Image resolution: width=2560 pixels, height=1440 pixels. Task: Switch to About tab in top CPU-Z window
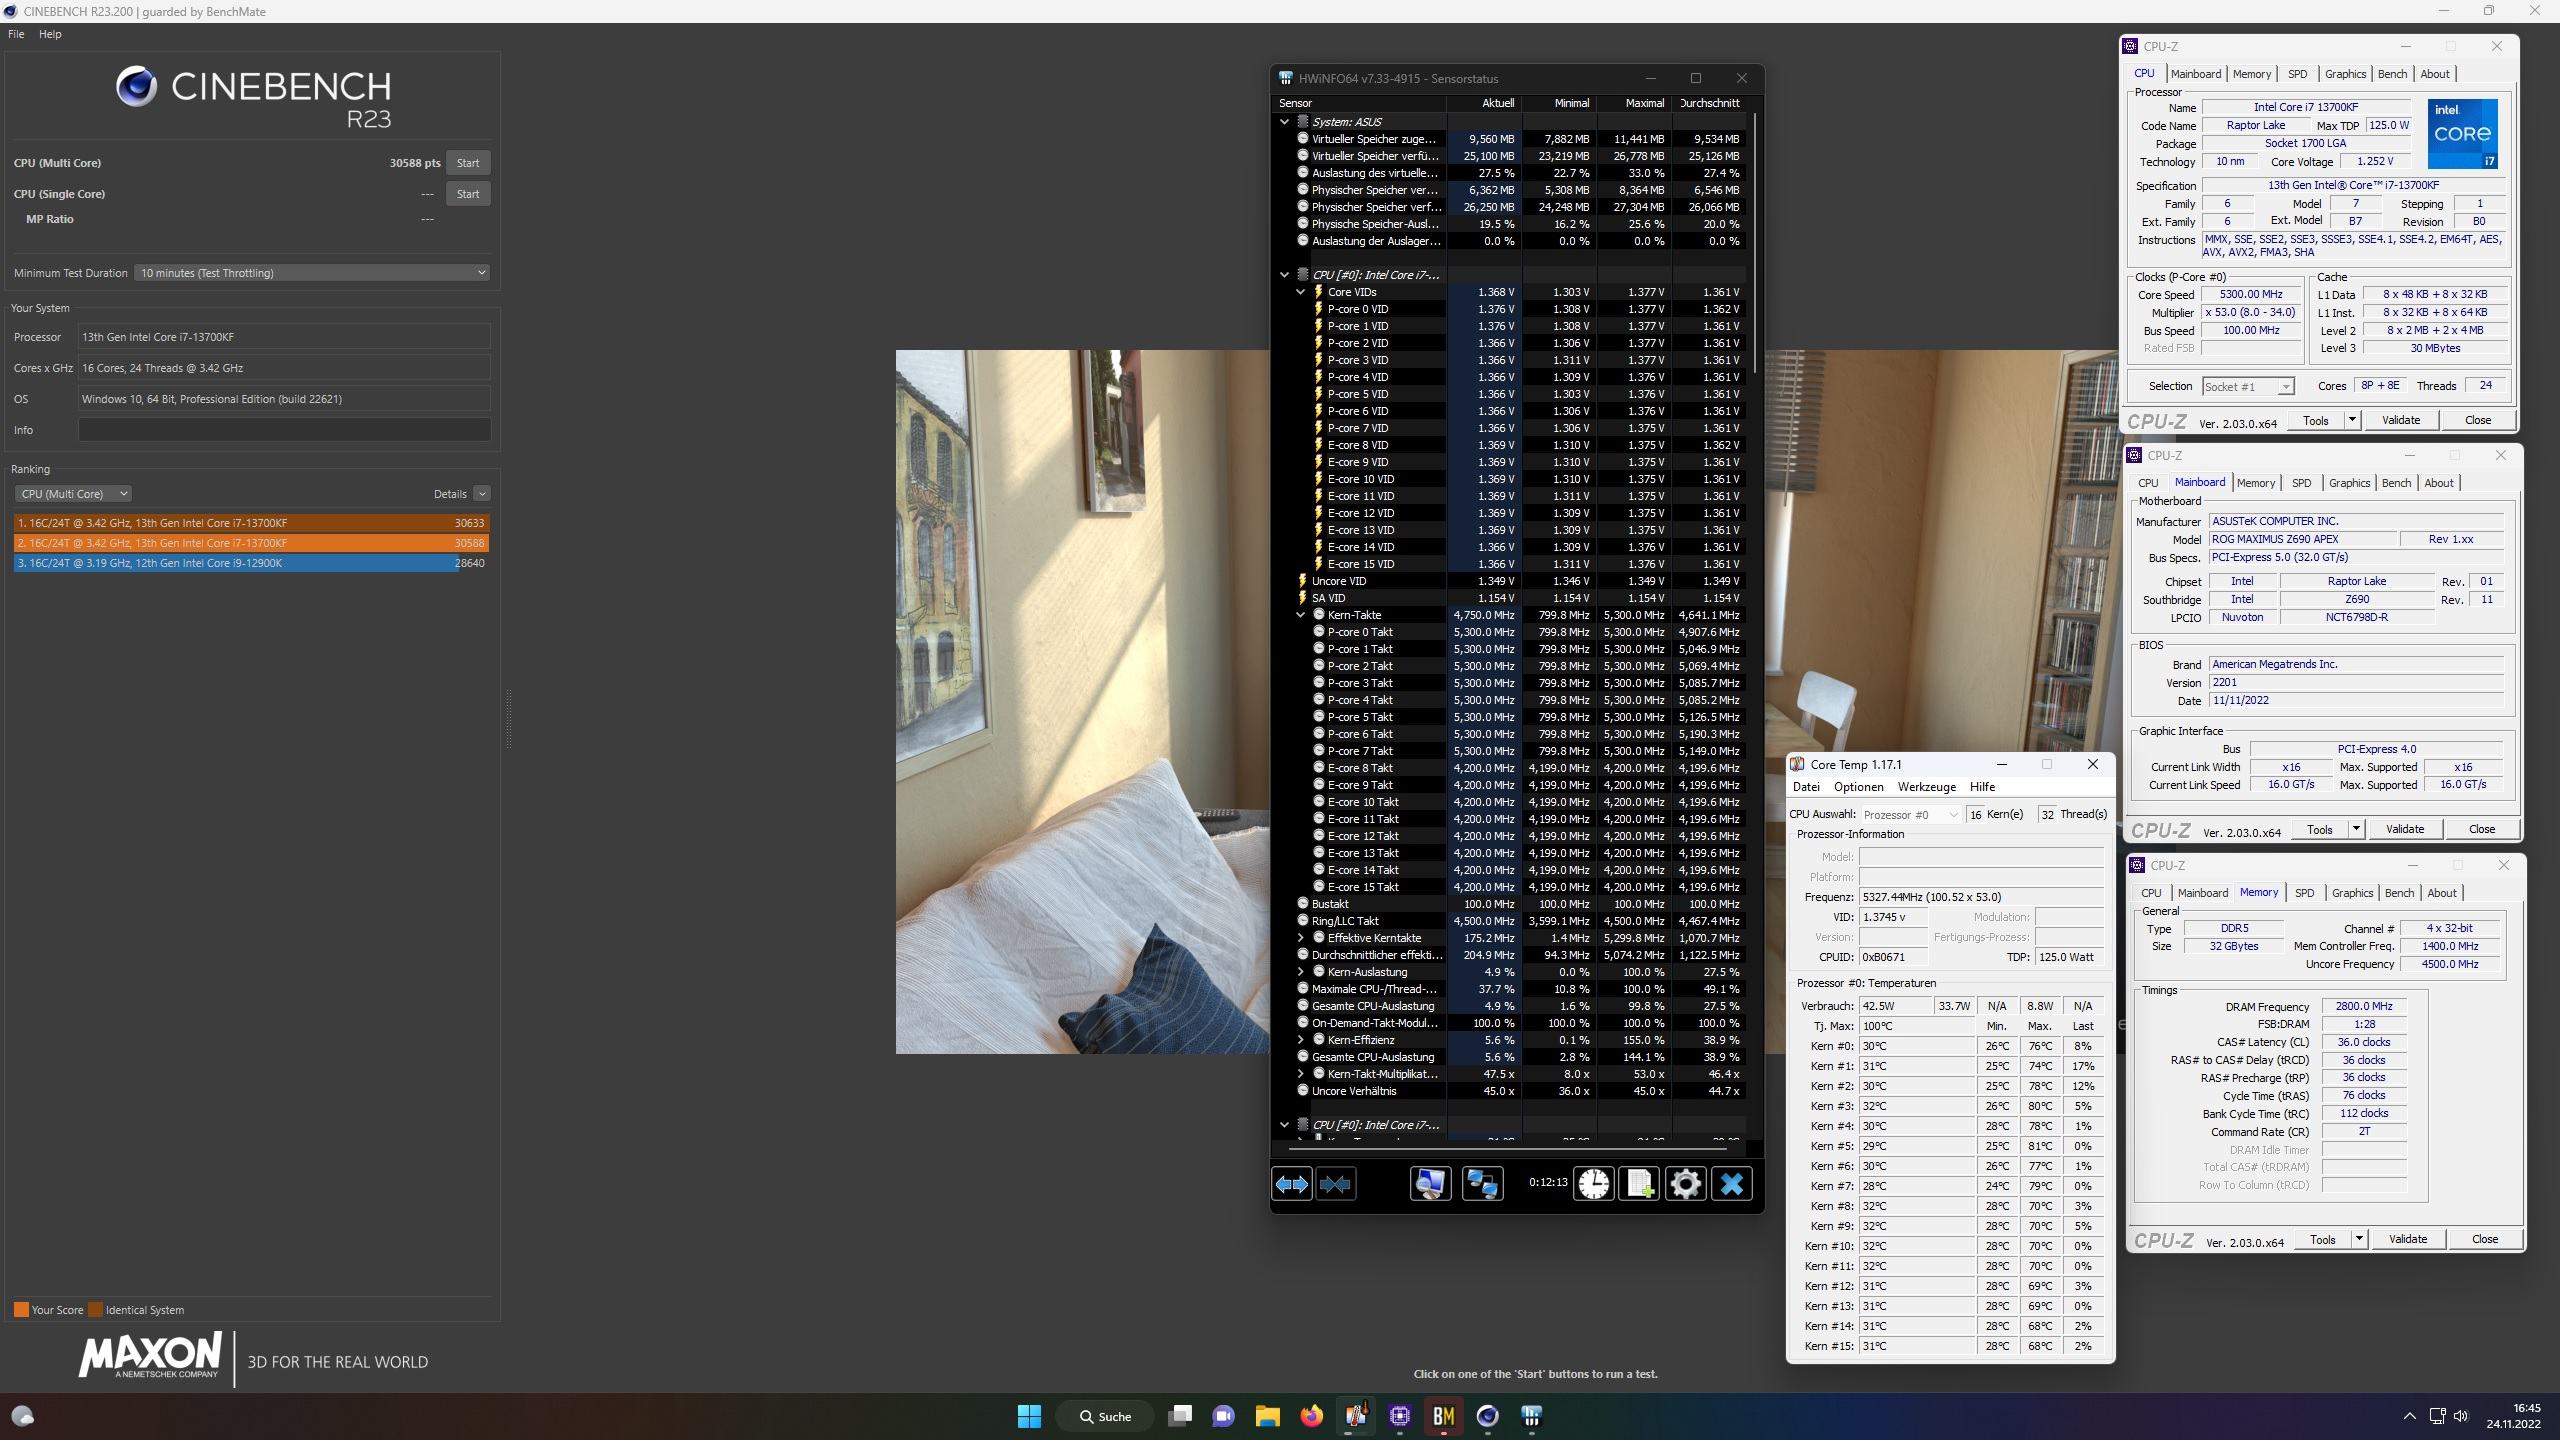click(x=2434, y=74)
